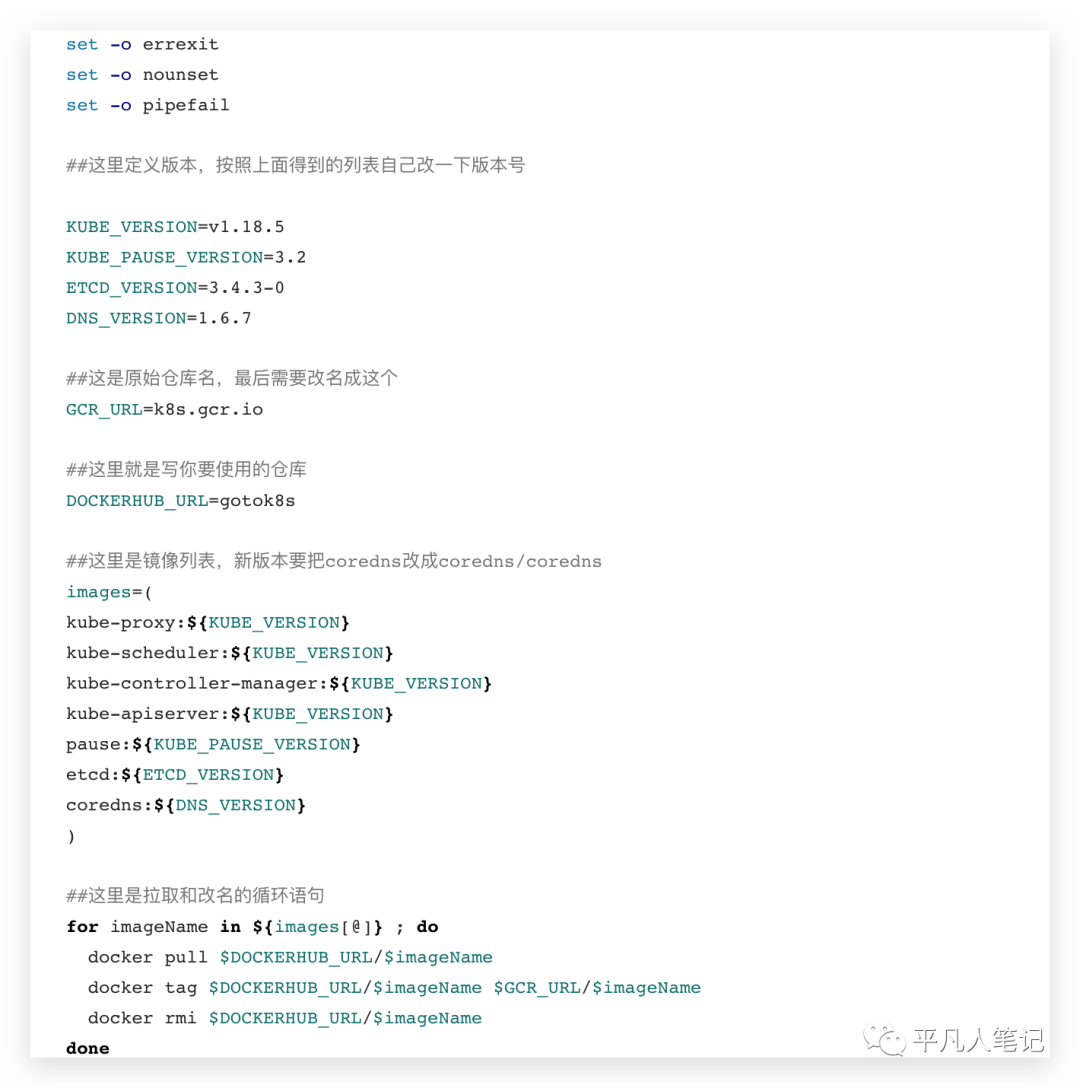Click the ETCD_VERSION=3.4.3-0 line
Image resolution: width=1080 pixels, height=1088 pixels.
[x=175, y=288]
